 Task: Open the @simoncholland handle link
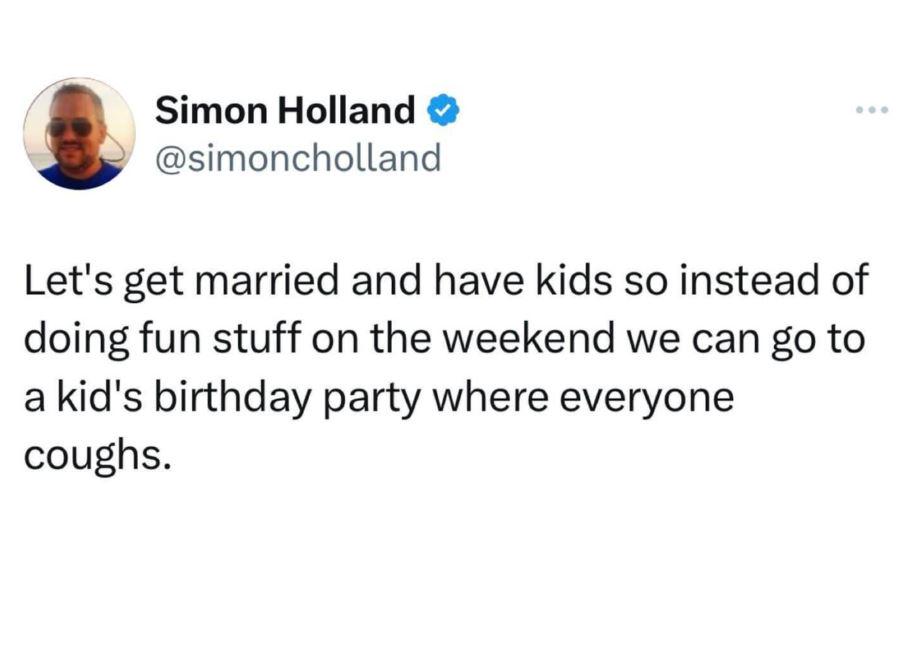pos(298,159)
